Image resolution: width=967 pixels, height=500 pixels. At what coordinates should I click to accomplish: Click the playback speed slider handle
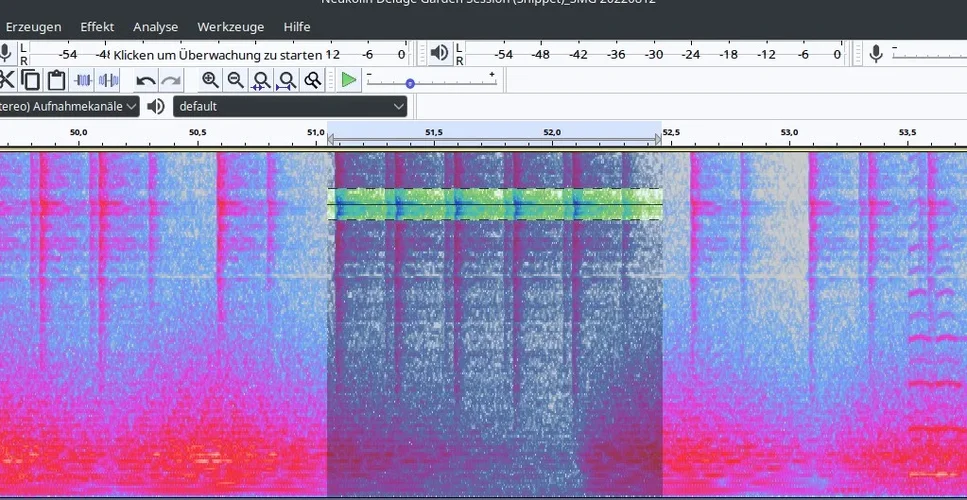click(x=410, y=84)
